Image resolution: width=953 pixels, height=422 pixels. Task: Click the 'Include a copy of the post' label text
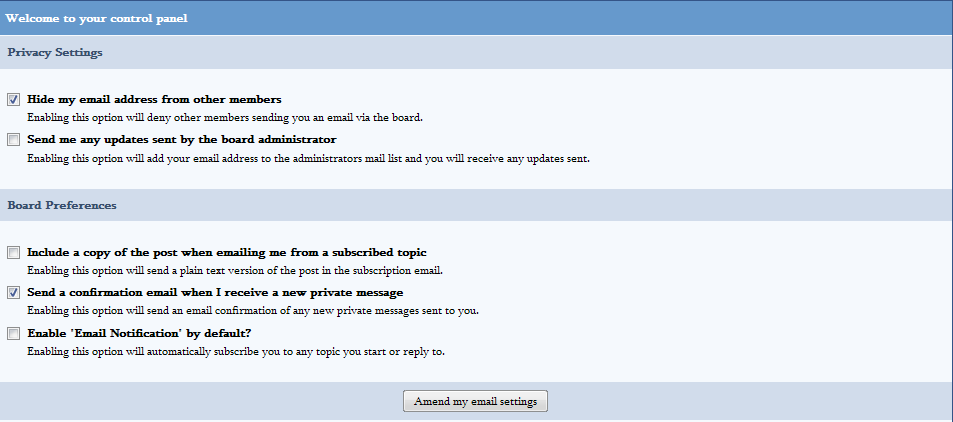227,252
